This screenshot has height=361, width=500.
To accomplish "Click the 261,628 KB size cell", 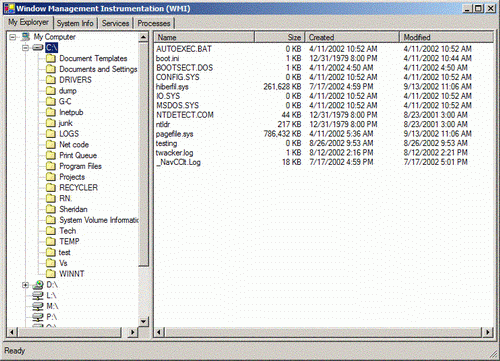I will pyautogui.click(x=282, y=87).
